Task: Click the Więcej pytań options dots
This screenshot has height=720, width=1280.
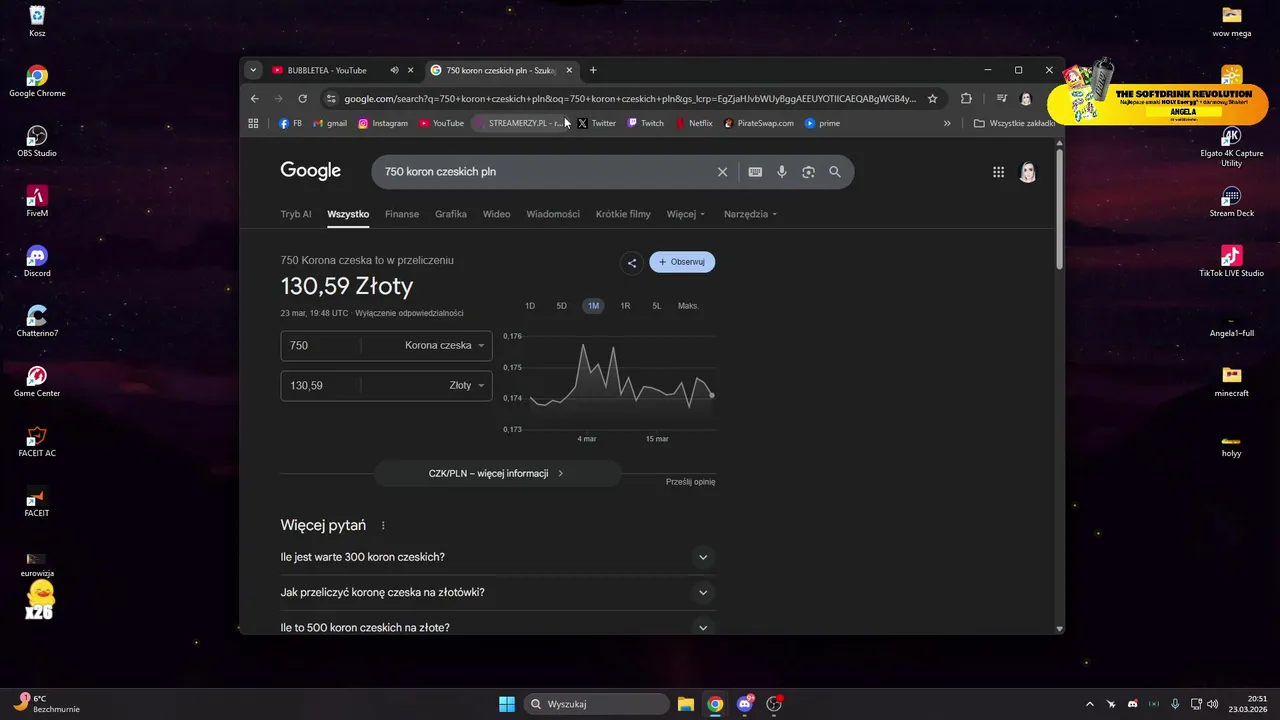Action: tap(383, 526)
